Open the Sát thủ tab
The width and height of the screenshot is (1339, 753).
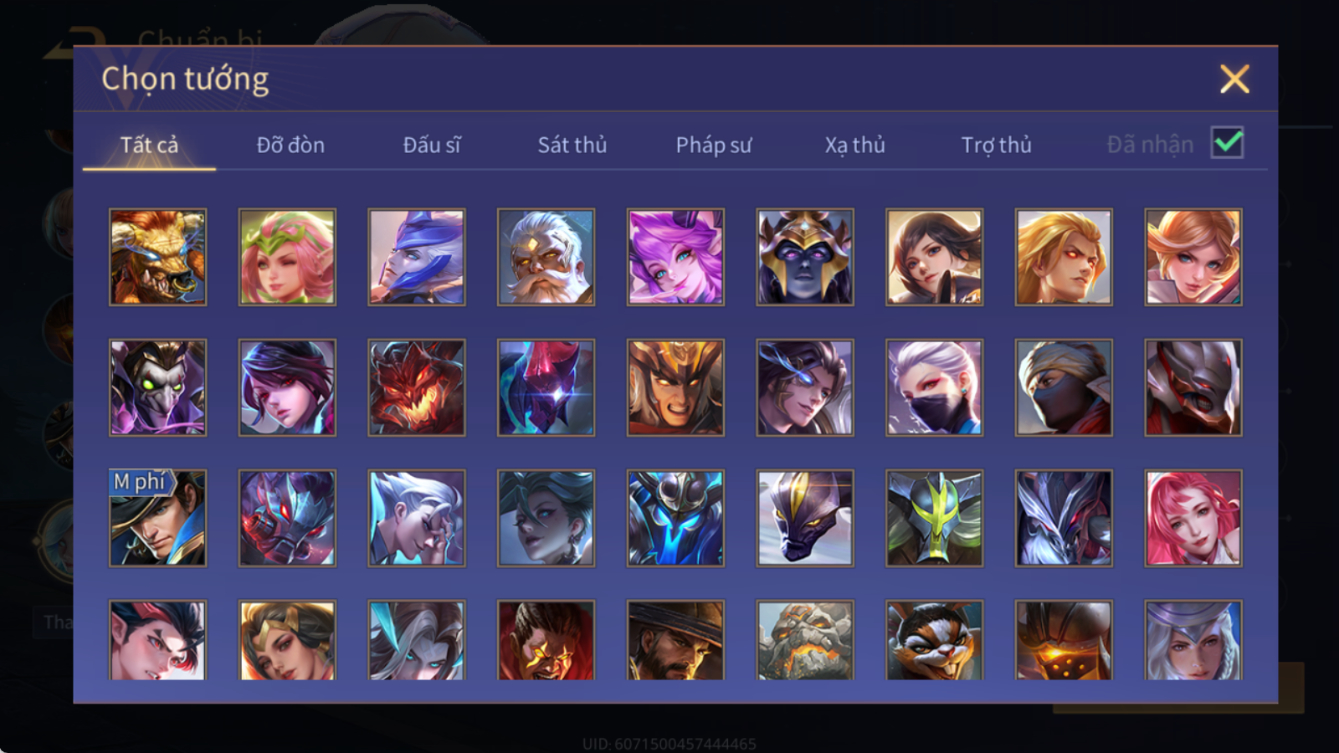pos(572,145)
